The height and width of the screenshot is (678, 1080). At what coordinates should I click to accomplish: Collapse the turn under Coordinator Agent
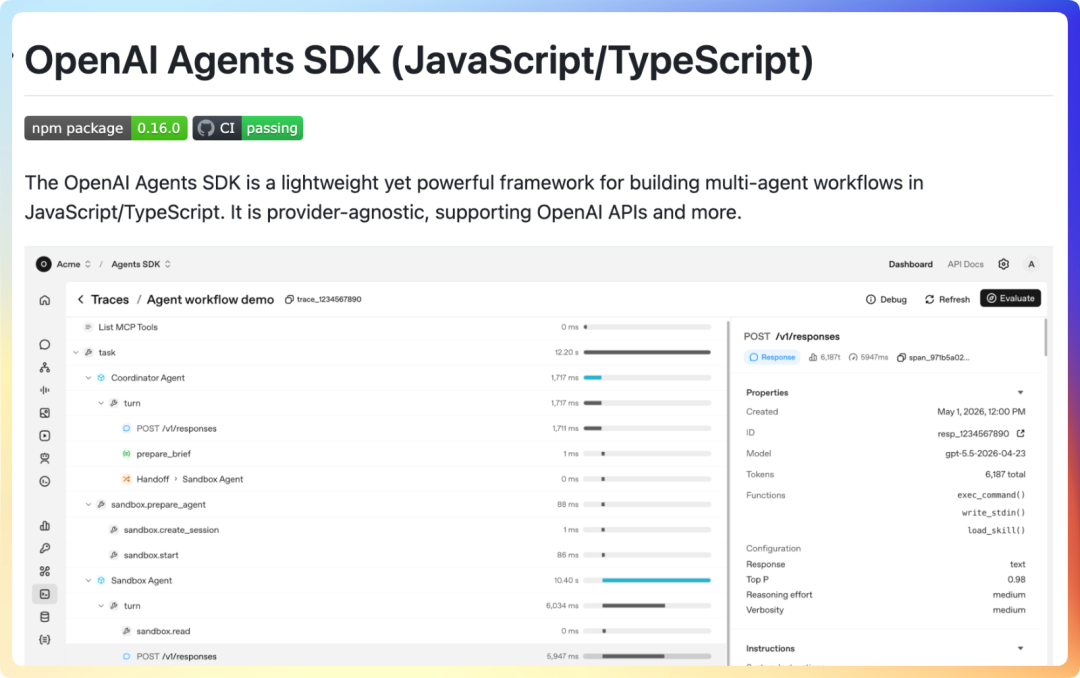coord(101,403)
